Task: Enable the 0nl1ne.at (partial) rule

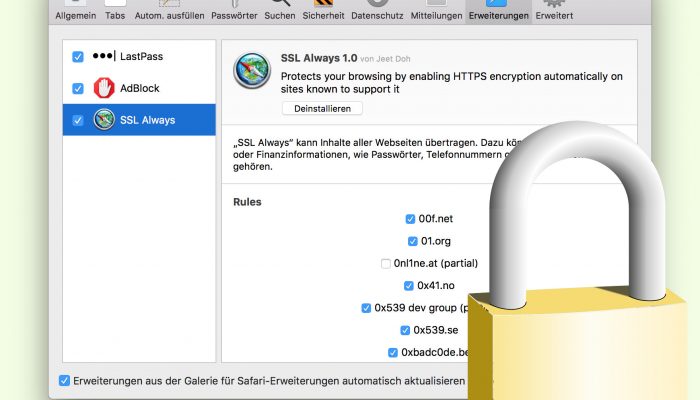Action: coord(386,263)
